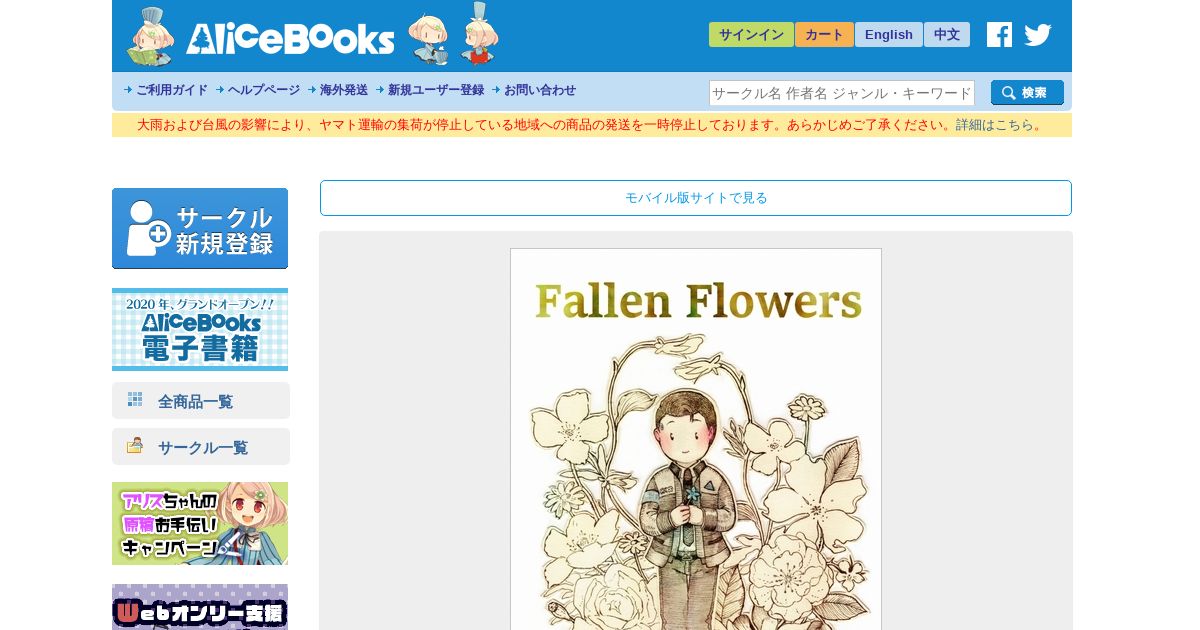Focus the circle and keyword search field

(842, 93)
